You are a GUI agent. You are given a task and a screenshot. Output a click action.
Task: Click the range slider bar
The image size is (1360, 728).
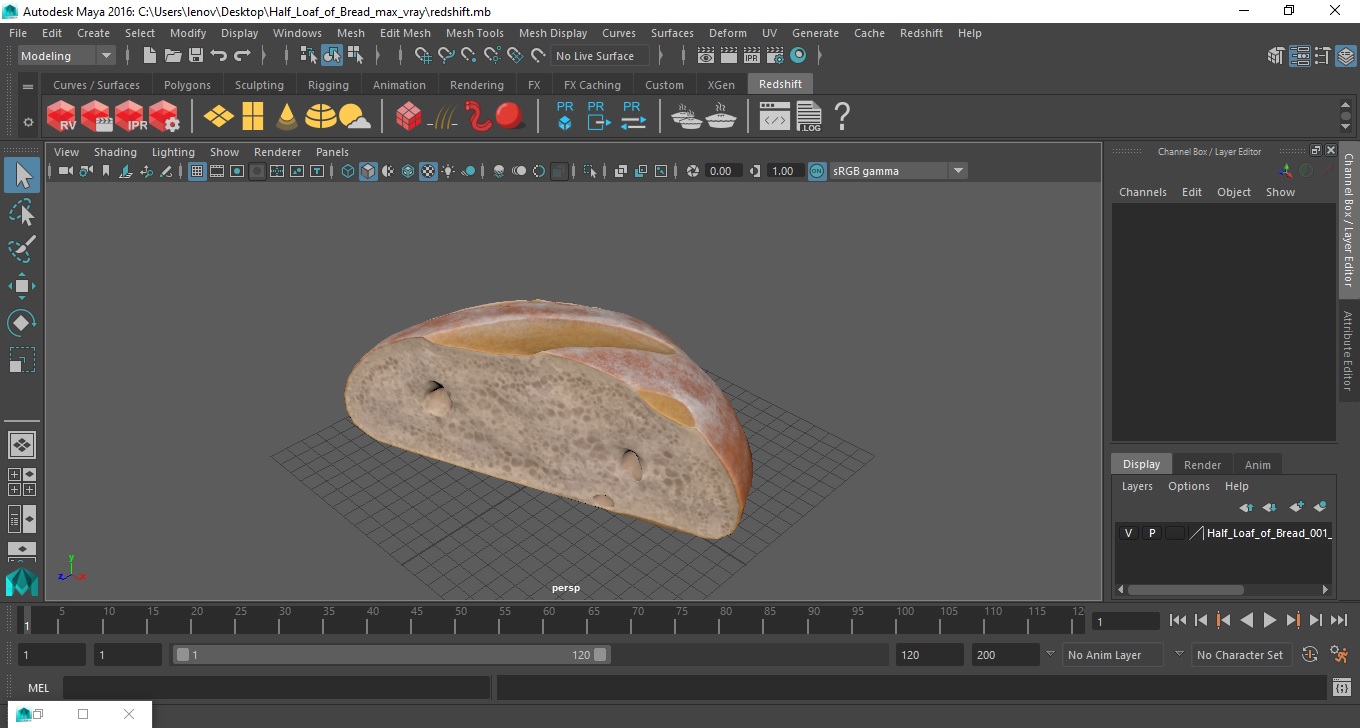pos(391,655)
